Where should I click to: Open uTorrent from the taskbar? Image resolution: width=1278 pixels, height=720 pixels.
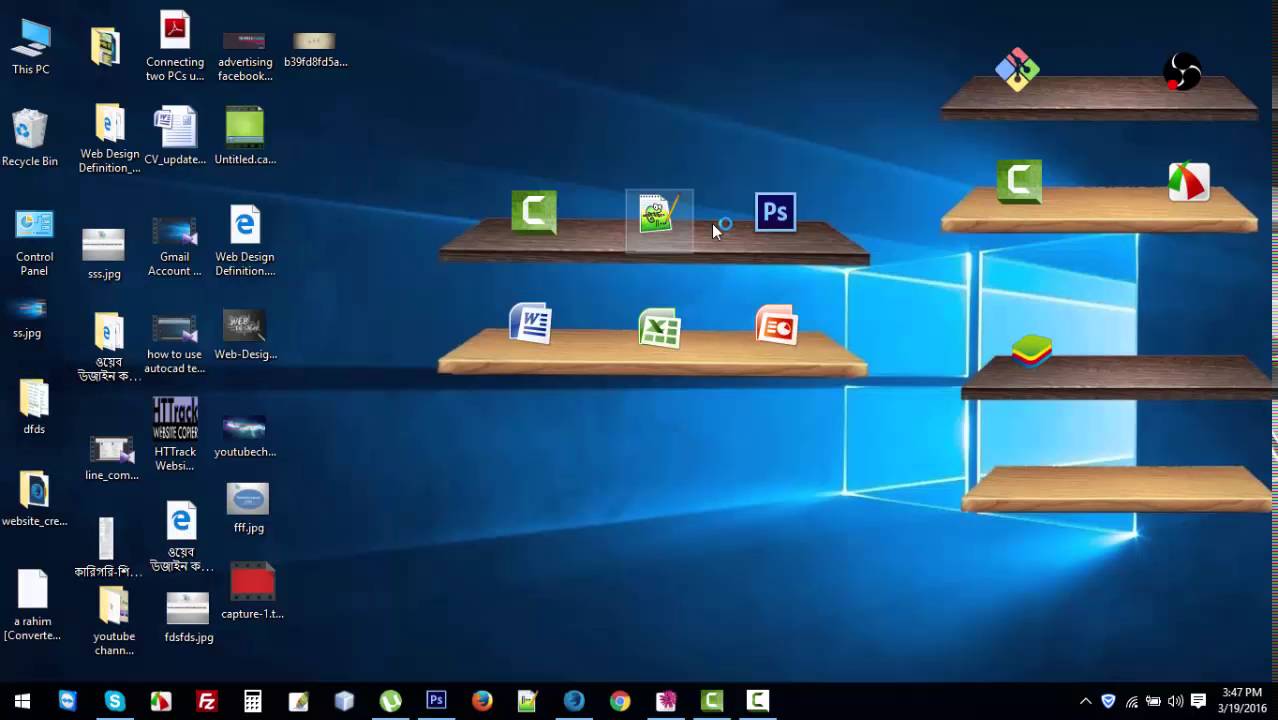[x=390, y=701]
